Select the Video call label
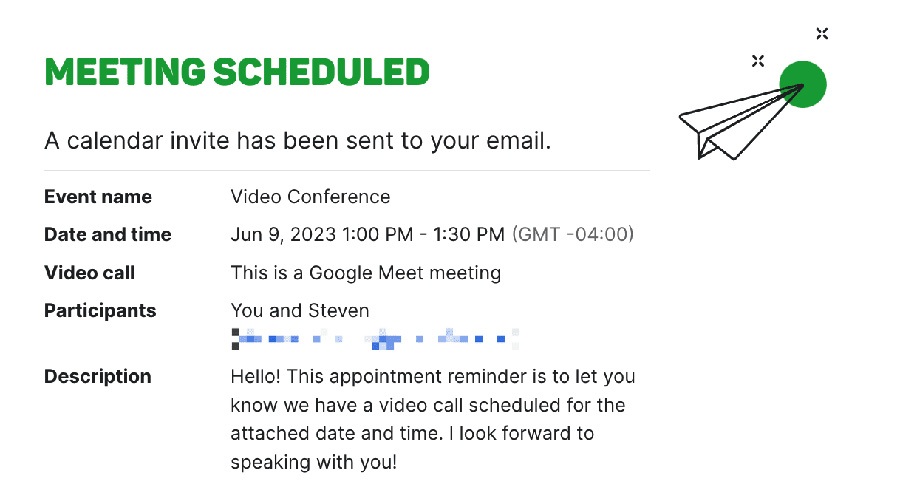Screen dimensions: 900x504 (x=89, y=272)
